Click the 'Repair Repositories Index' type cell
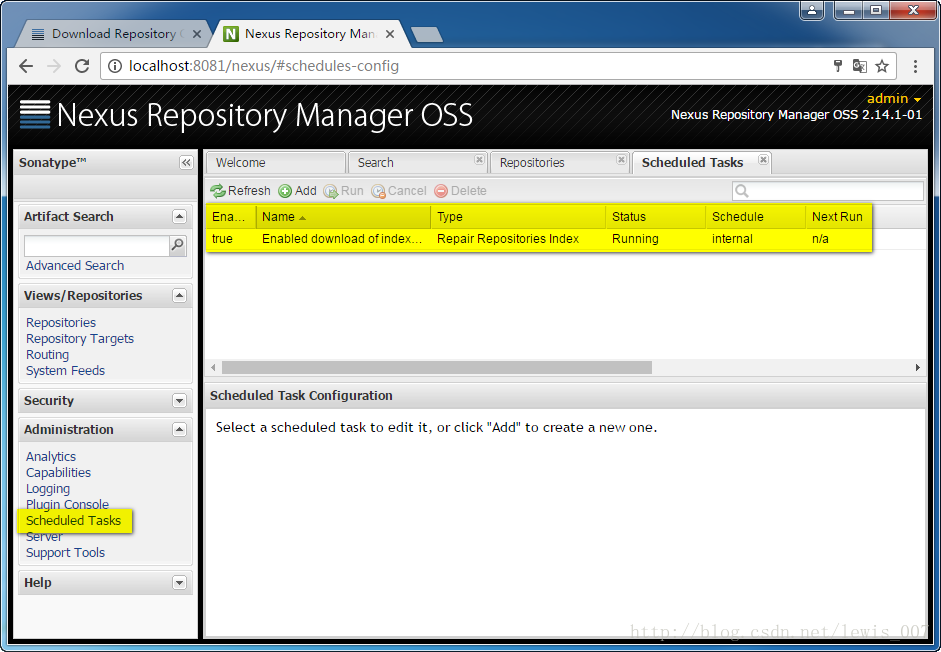941x652 pixels. [x=508, y=239]
